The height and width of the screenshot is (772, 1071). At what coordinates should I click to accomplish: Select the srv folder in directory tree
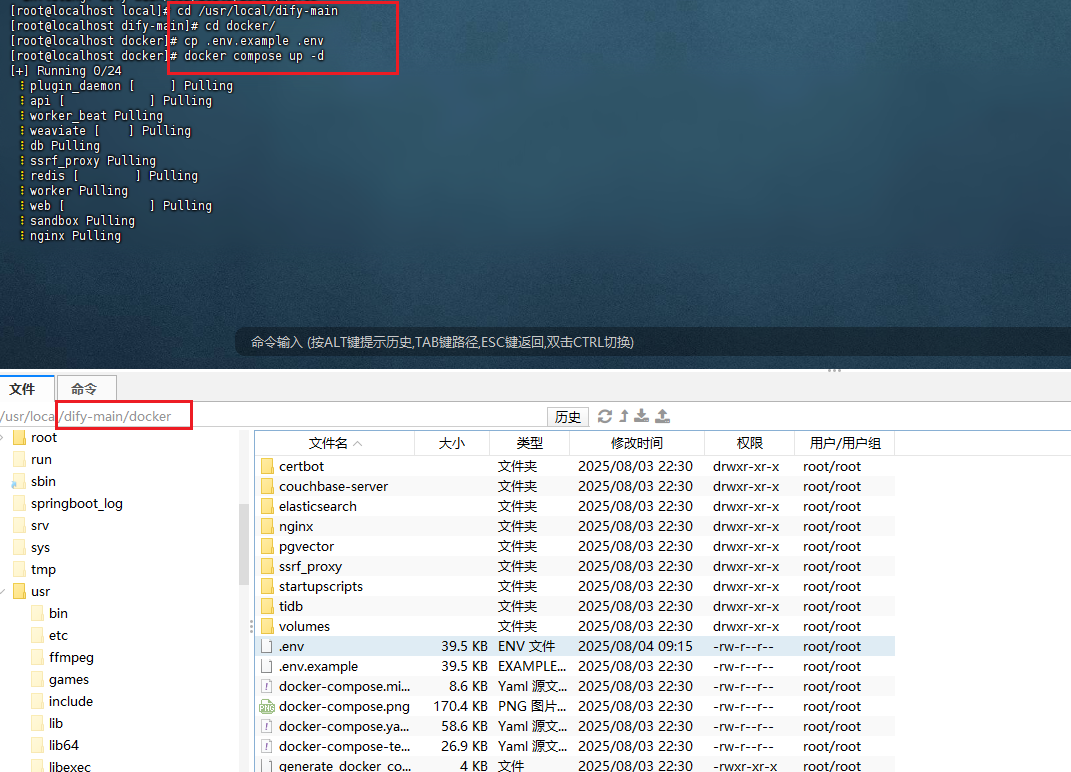point(40,525)
